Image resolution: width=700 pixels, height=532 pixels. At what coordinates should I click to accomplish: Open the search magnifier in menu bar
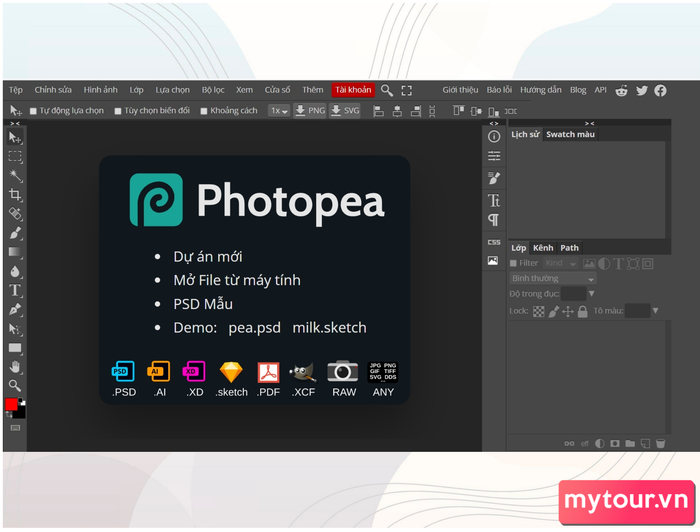pyautogui.click(x=387, y=91)
